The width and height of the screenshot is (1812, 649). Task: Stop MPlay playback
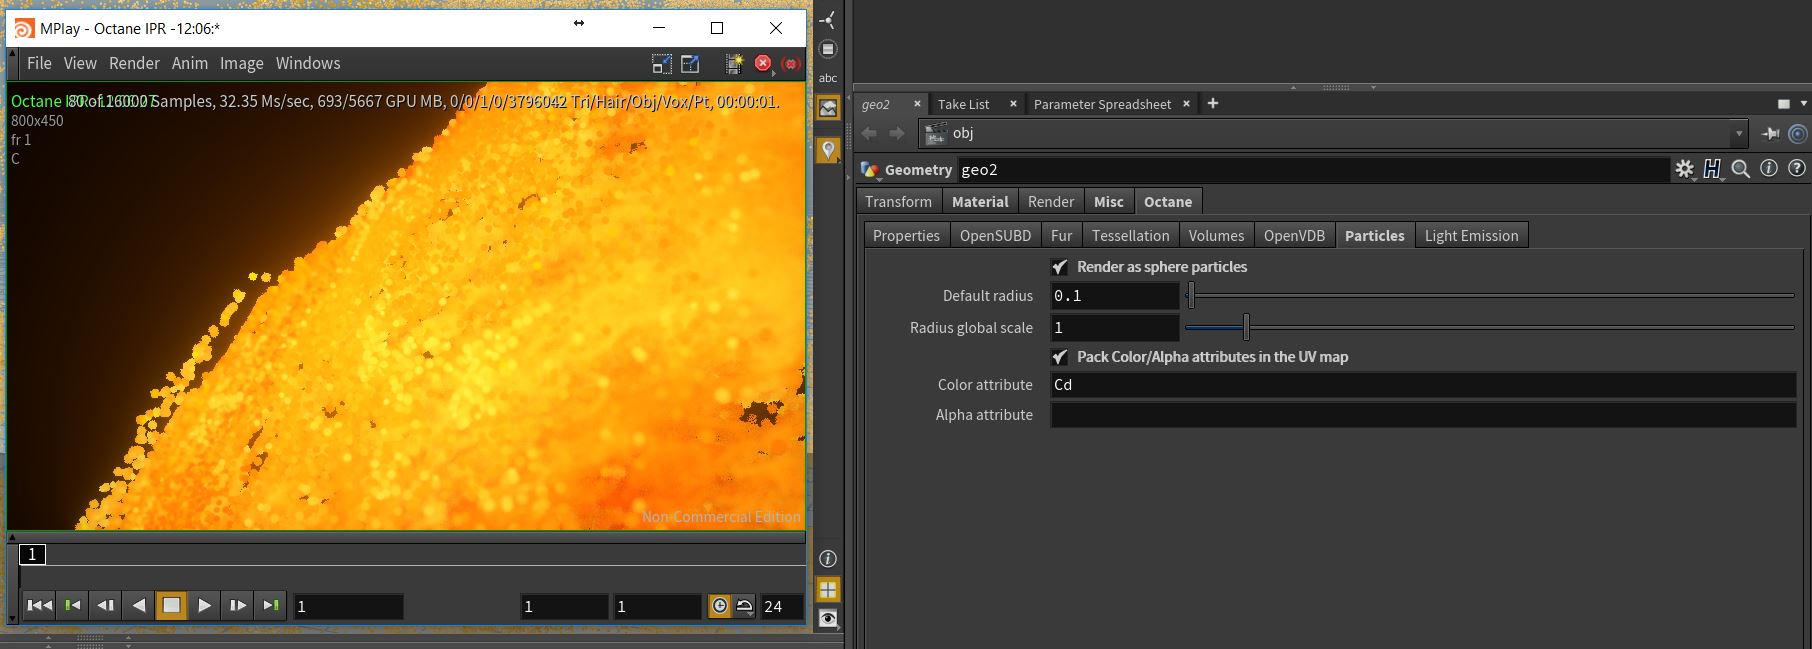point(171,605)
